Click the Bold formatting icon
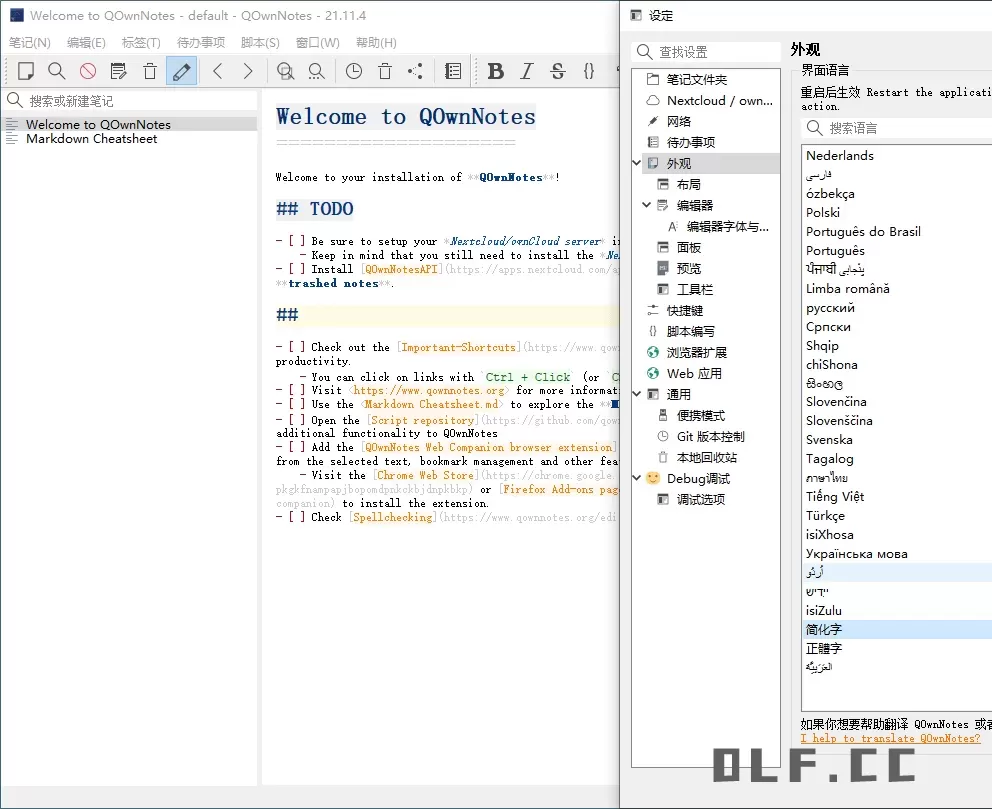 [495, 72]
